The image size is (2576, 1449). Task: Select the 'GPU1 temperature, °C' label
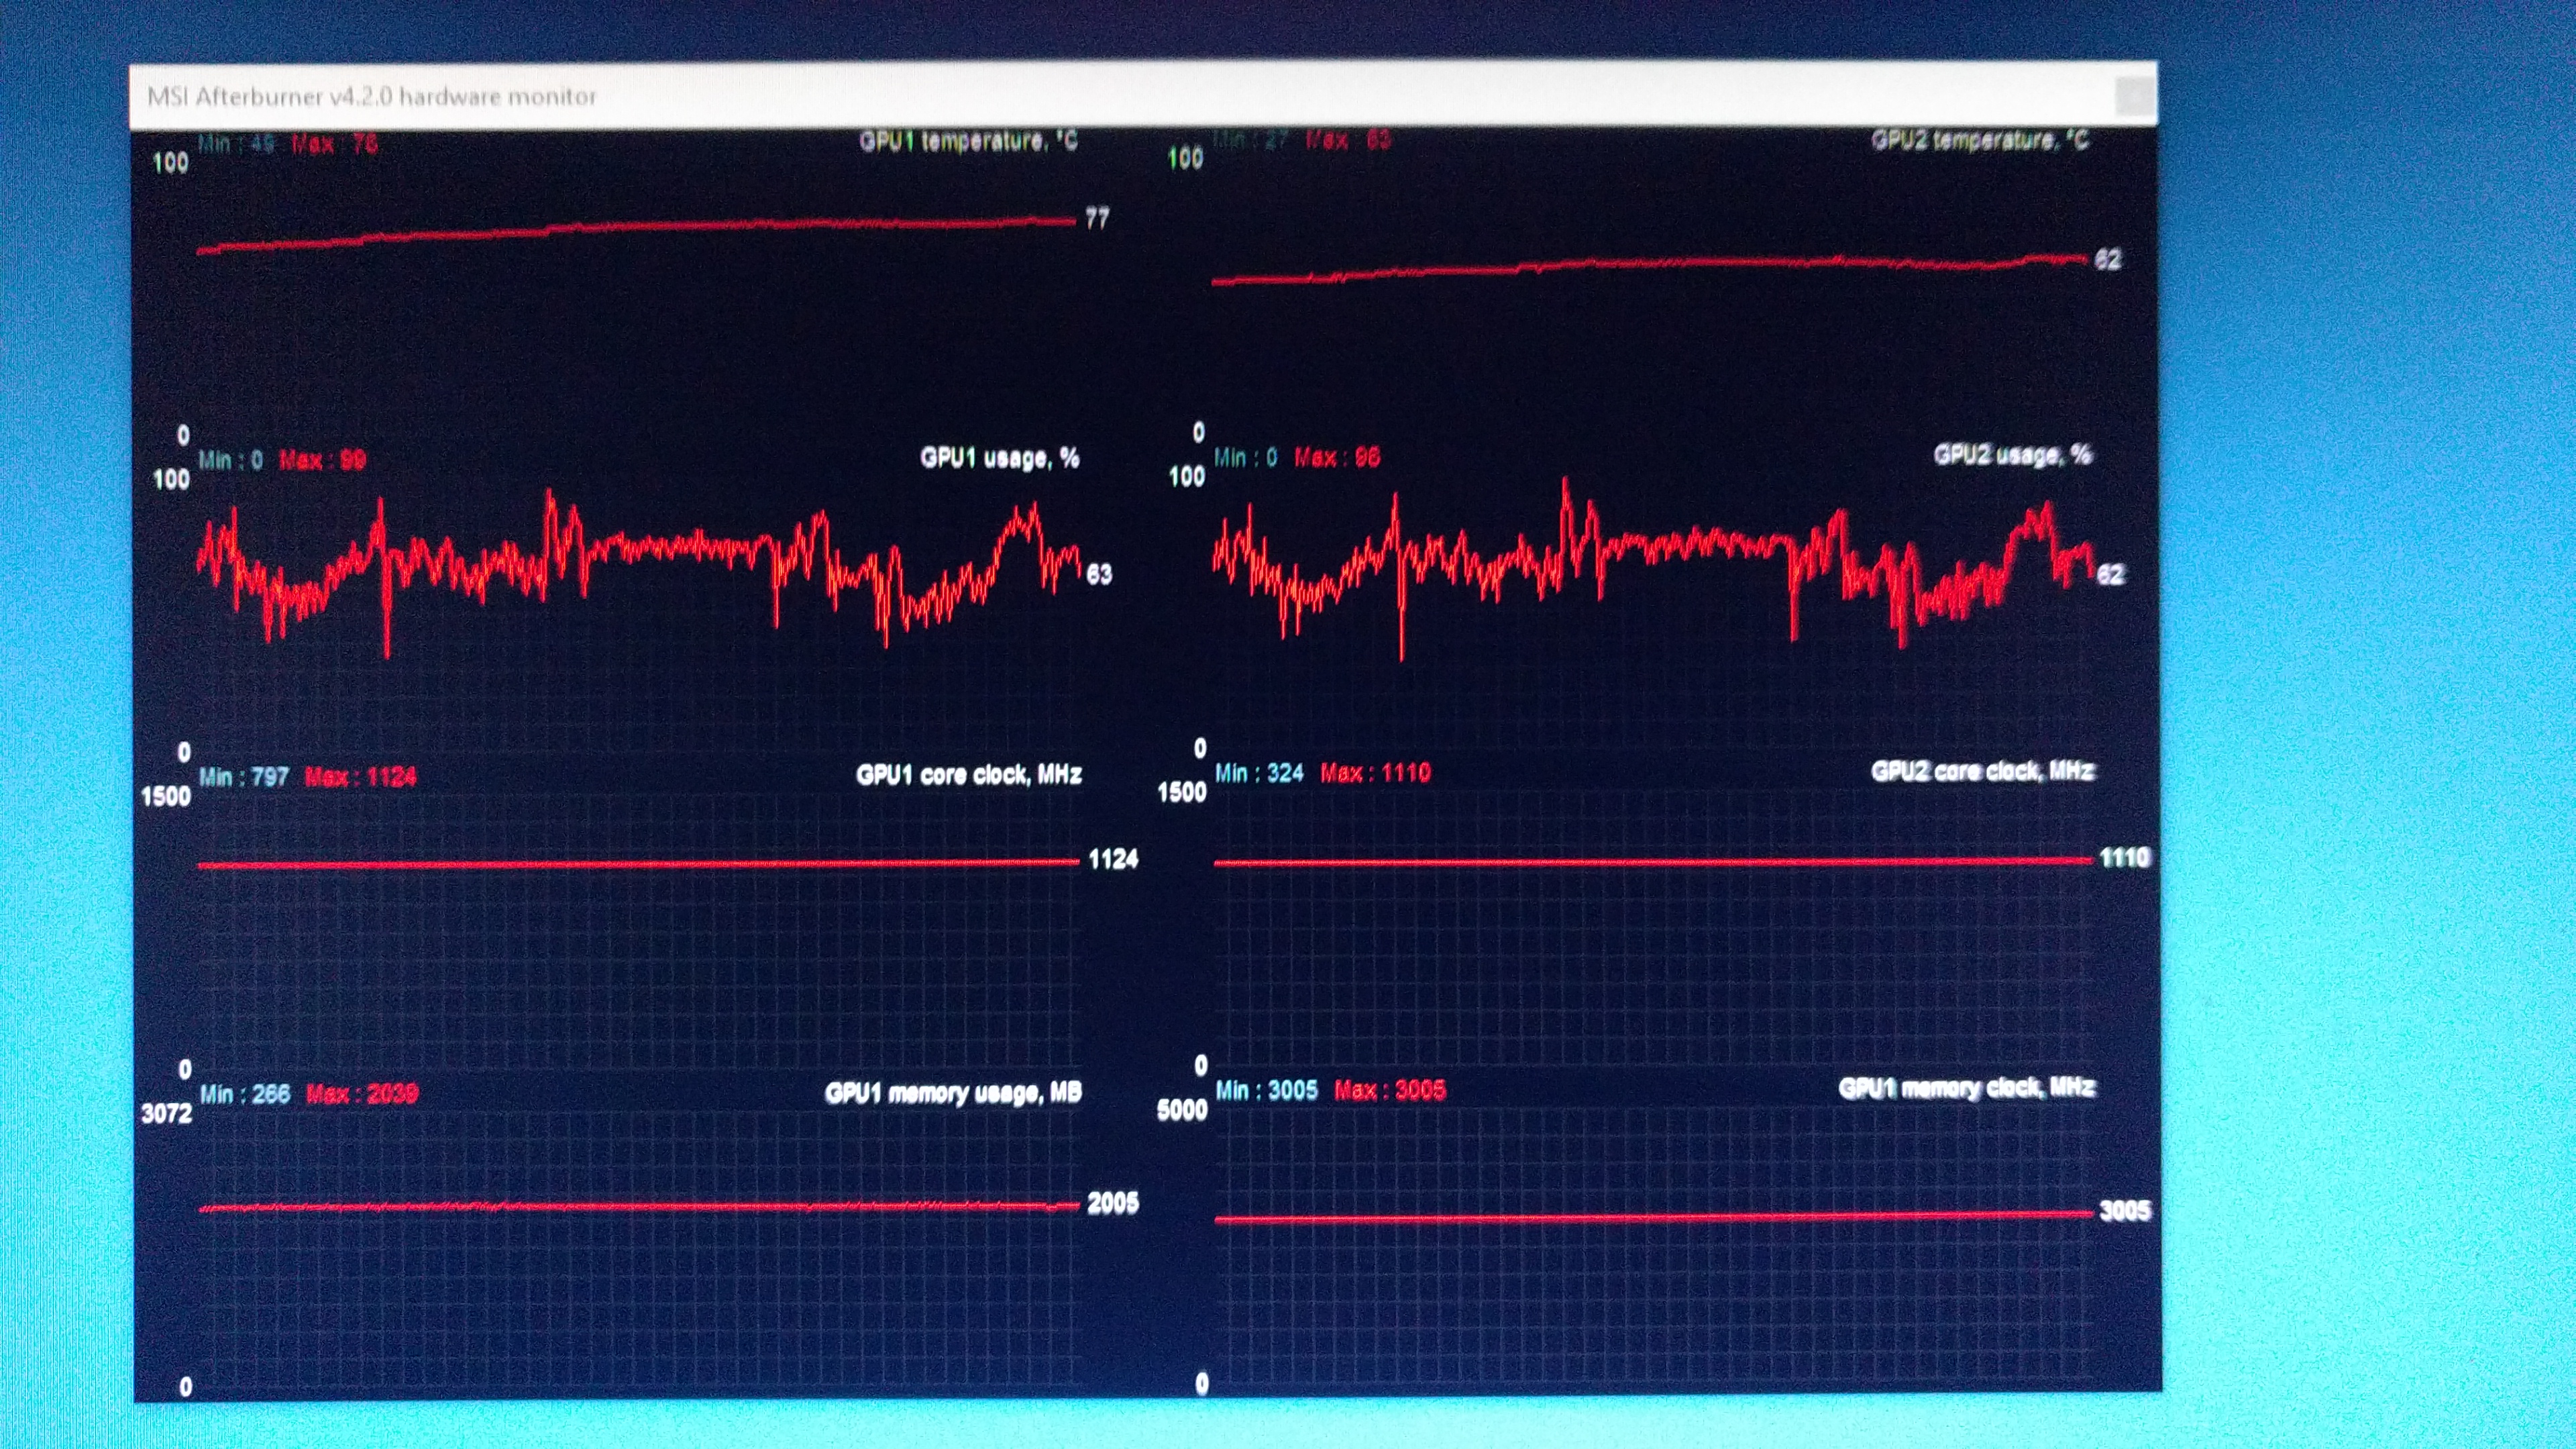968,141
